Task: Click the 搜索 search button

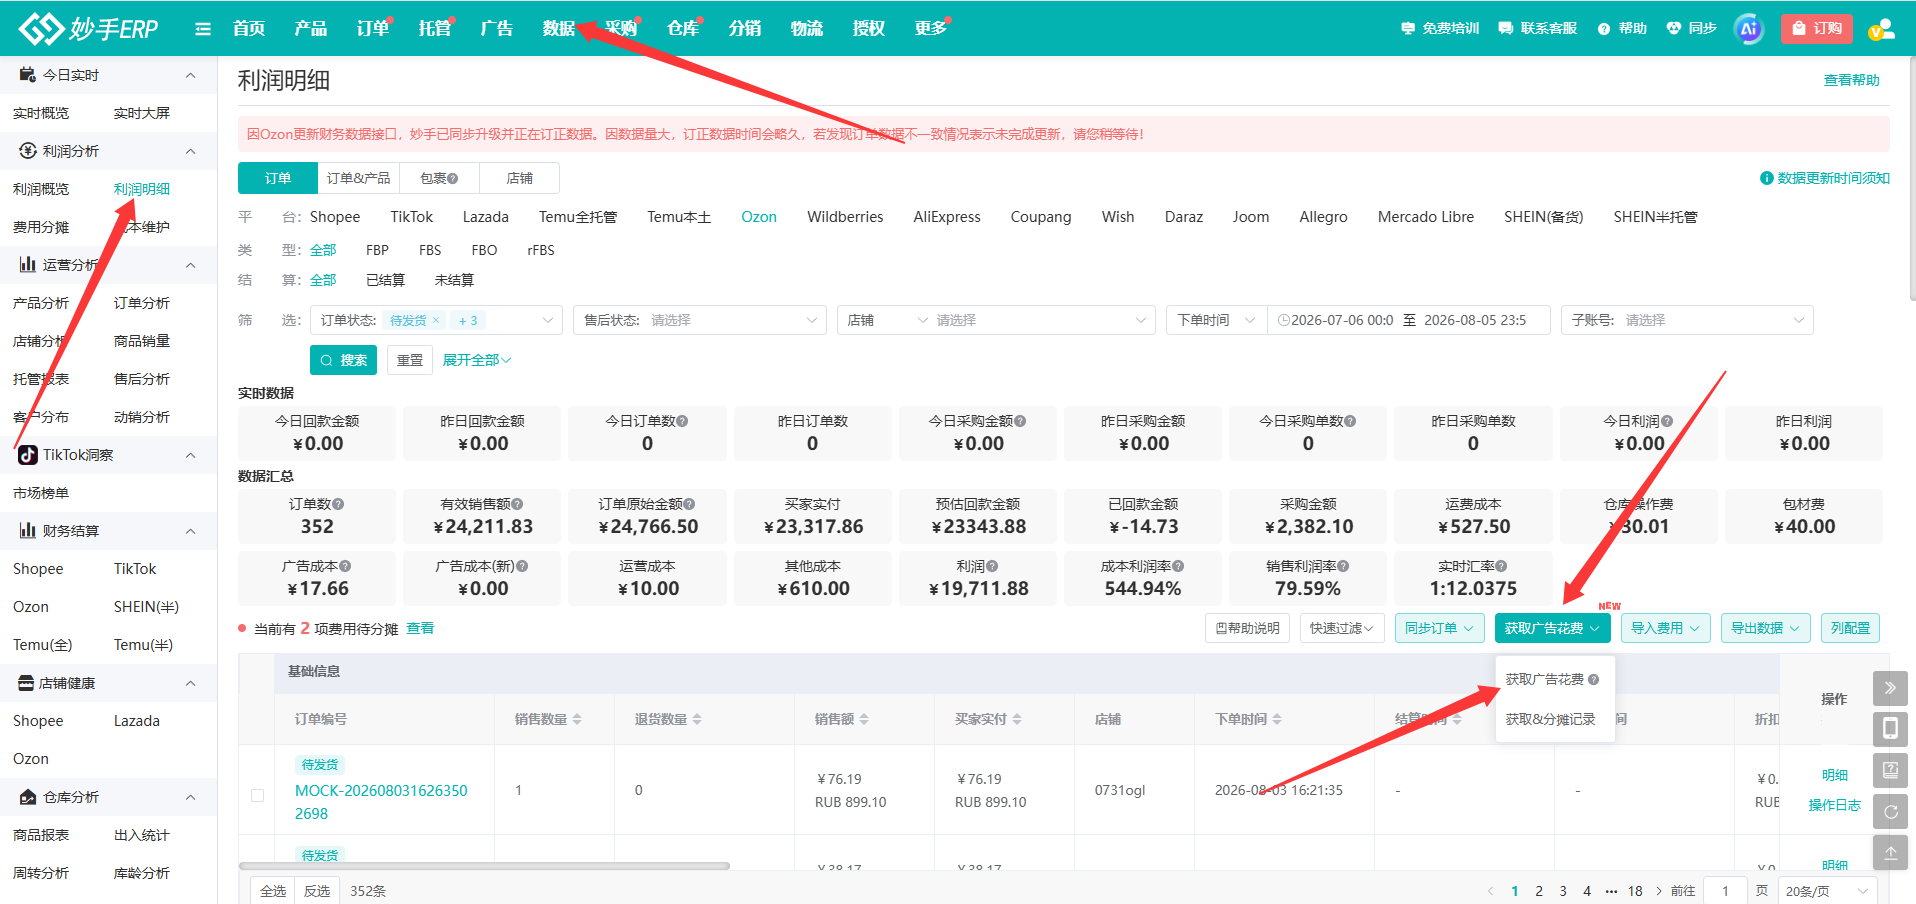Action: pyautogui.click(x=343, y=360)
